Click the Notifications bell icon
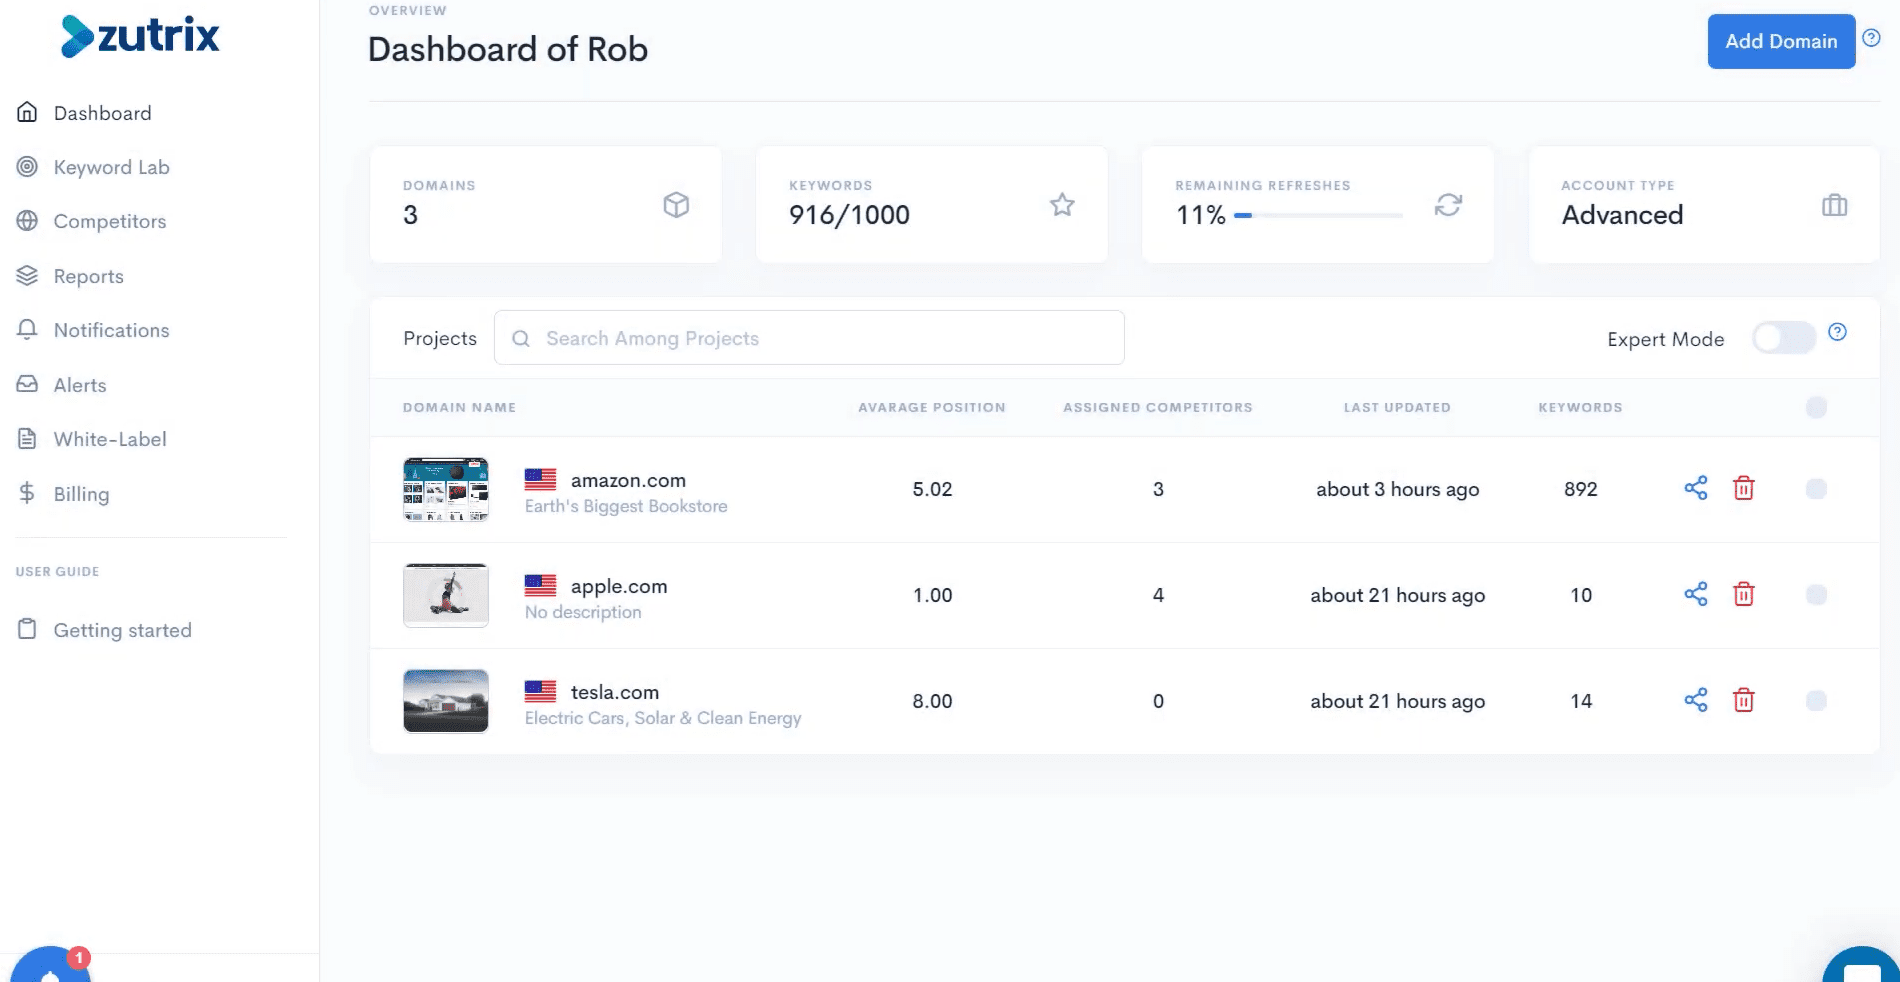 click(27, 329)
